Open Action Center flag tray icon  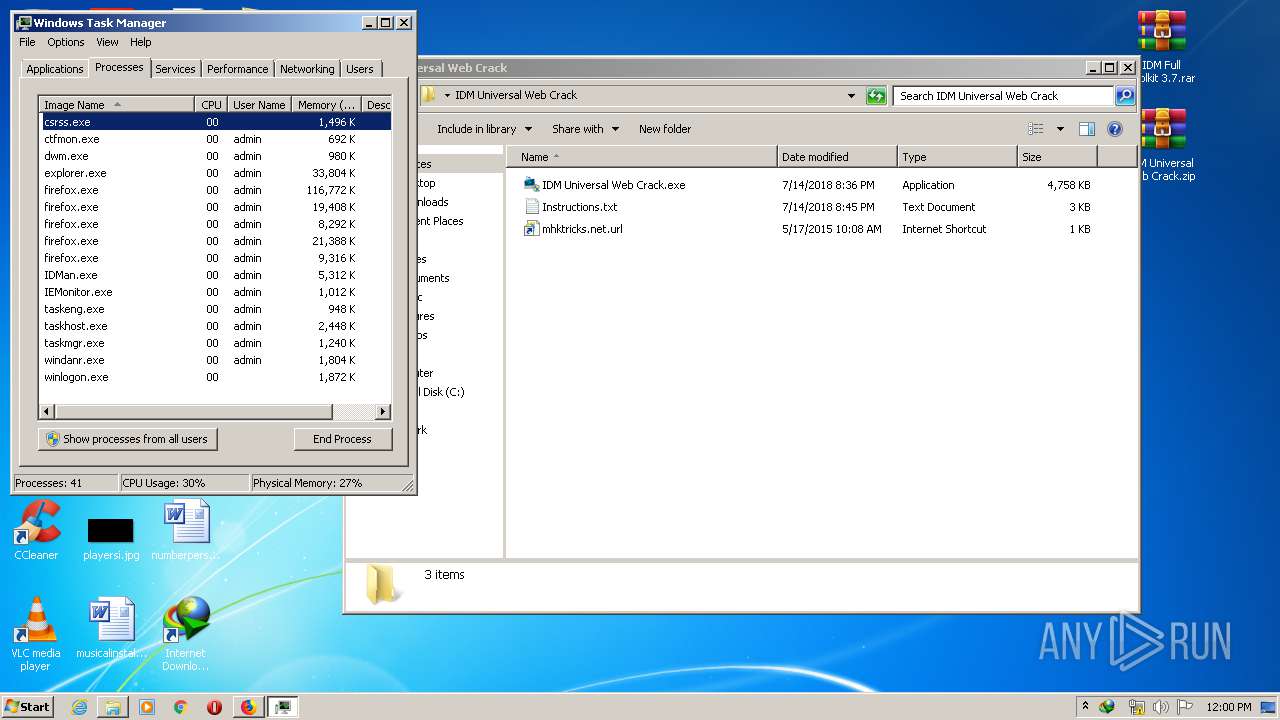point(1185,707)
